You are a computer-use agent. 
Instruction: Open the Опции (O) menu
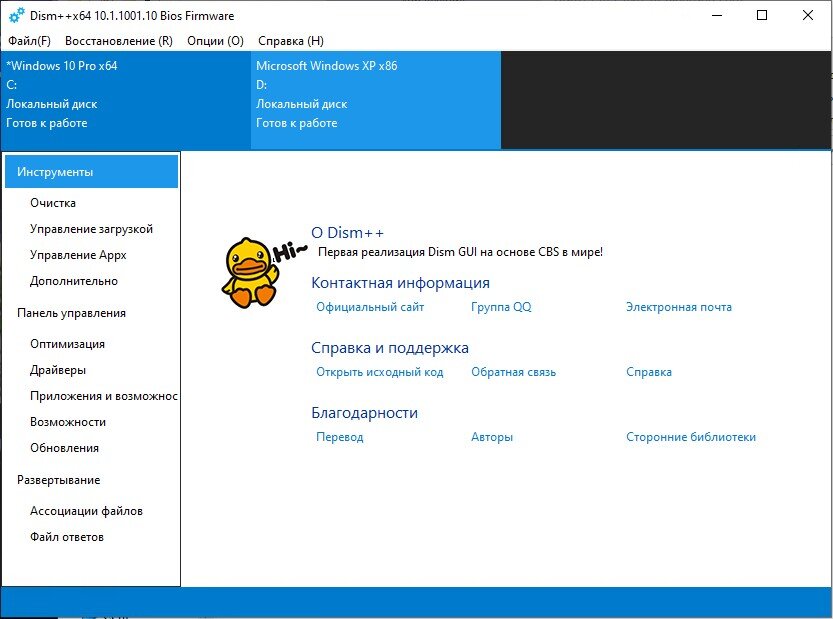pos(215,41)
